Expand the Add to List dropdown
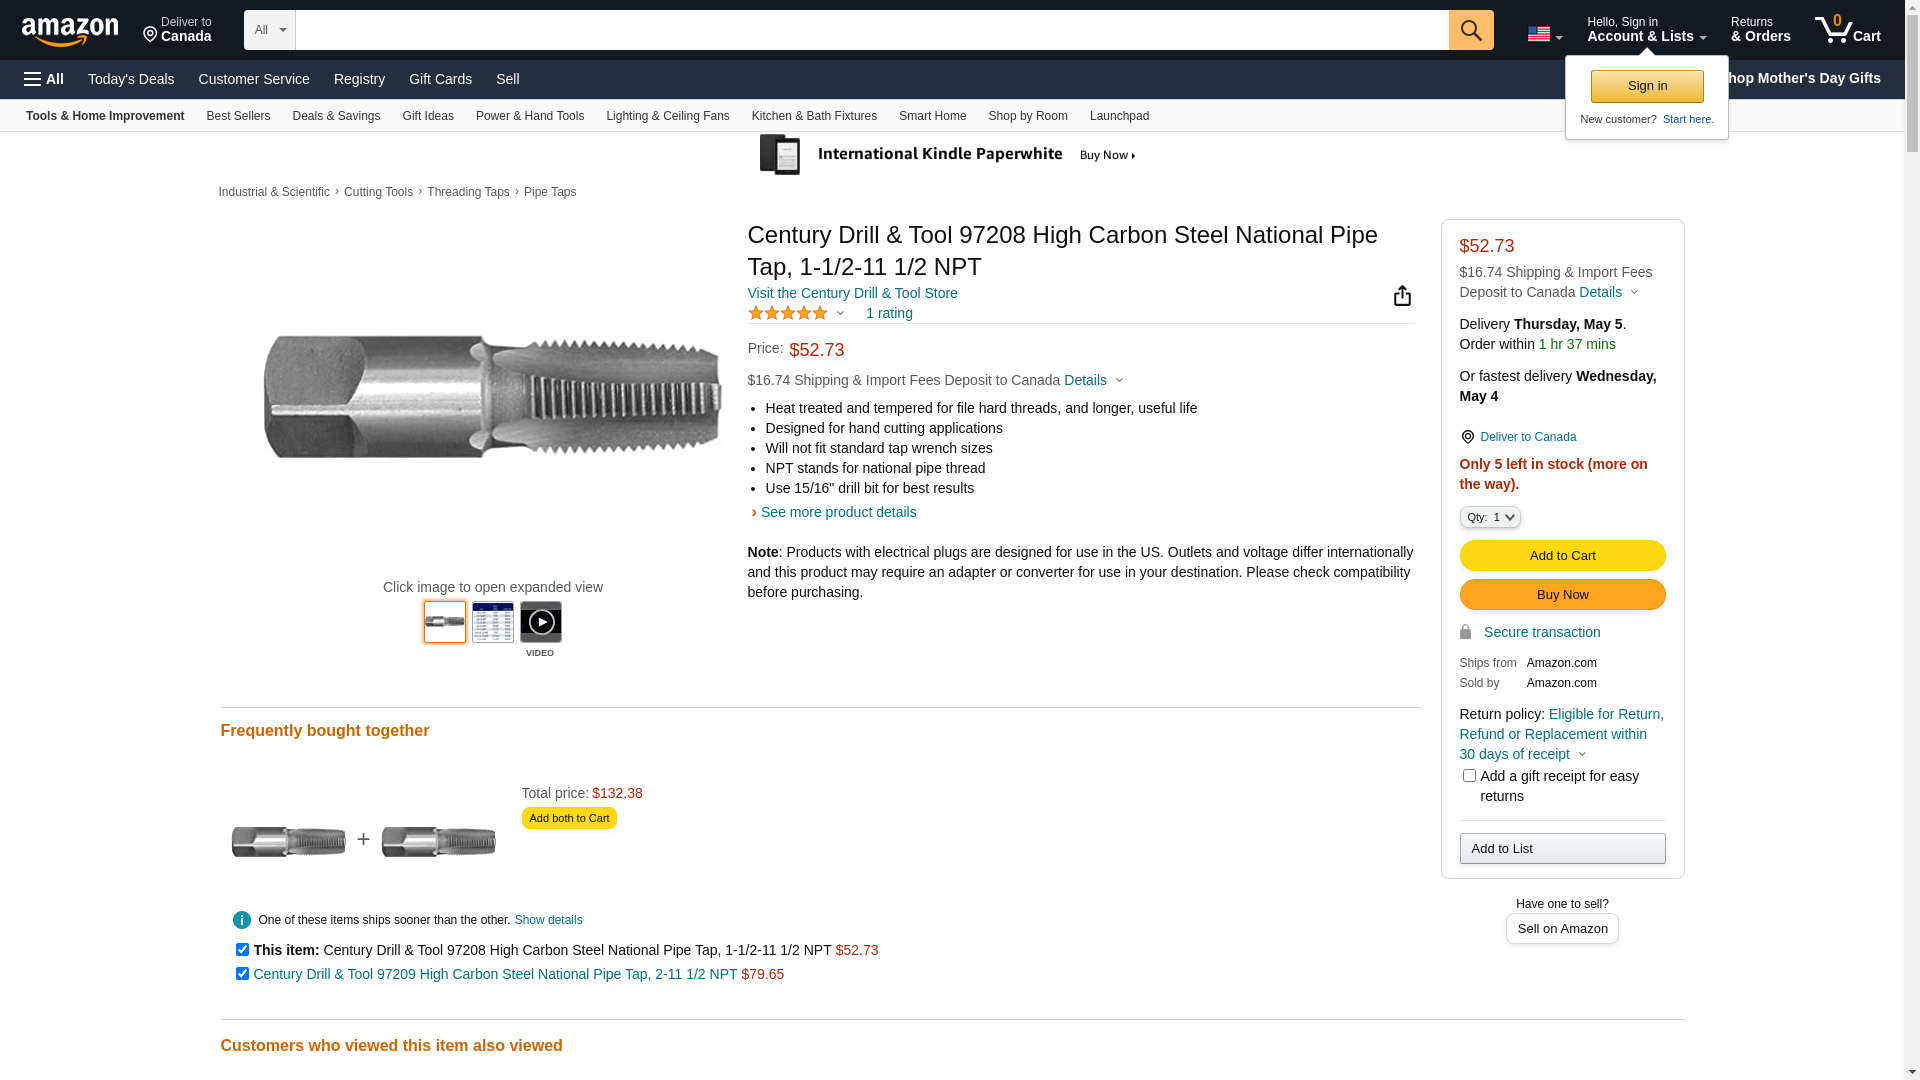1920x1080 pixels. tap(1561, 849)
